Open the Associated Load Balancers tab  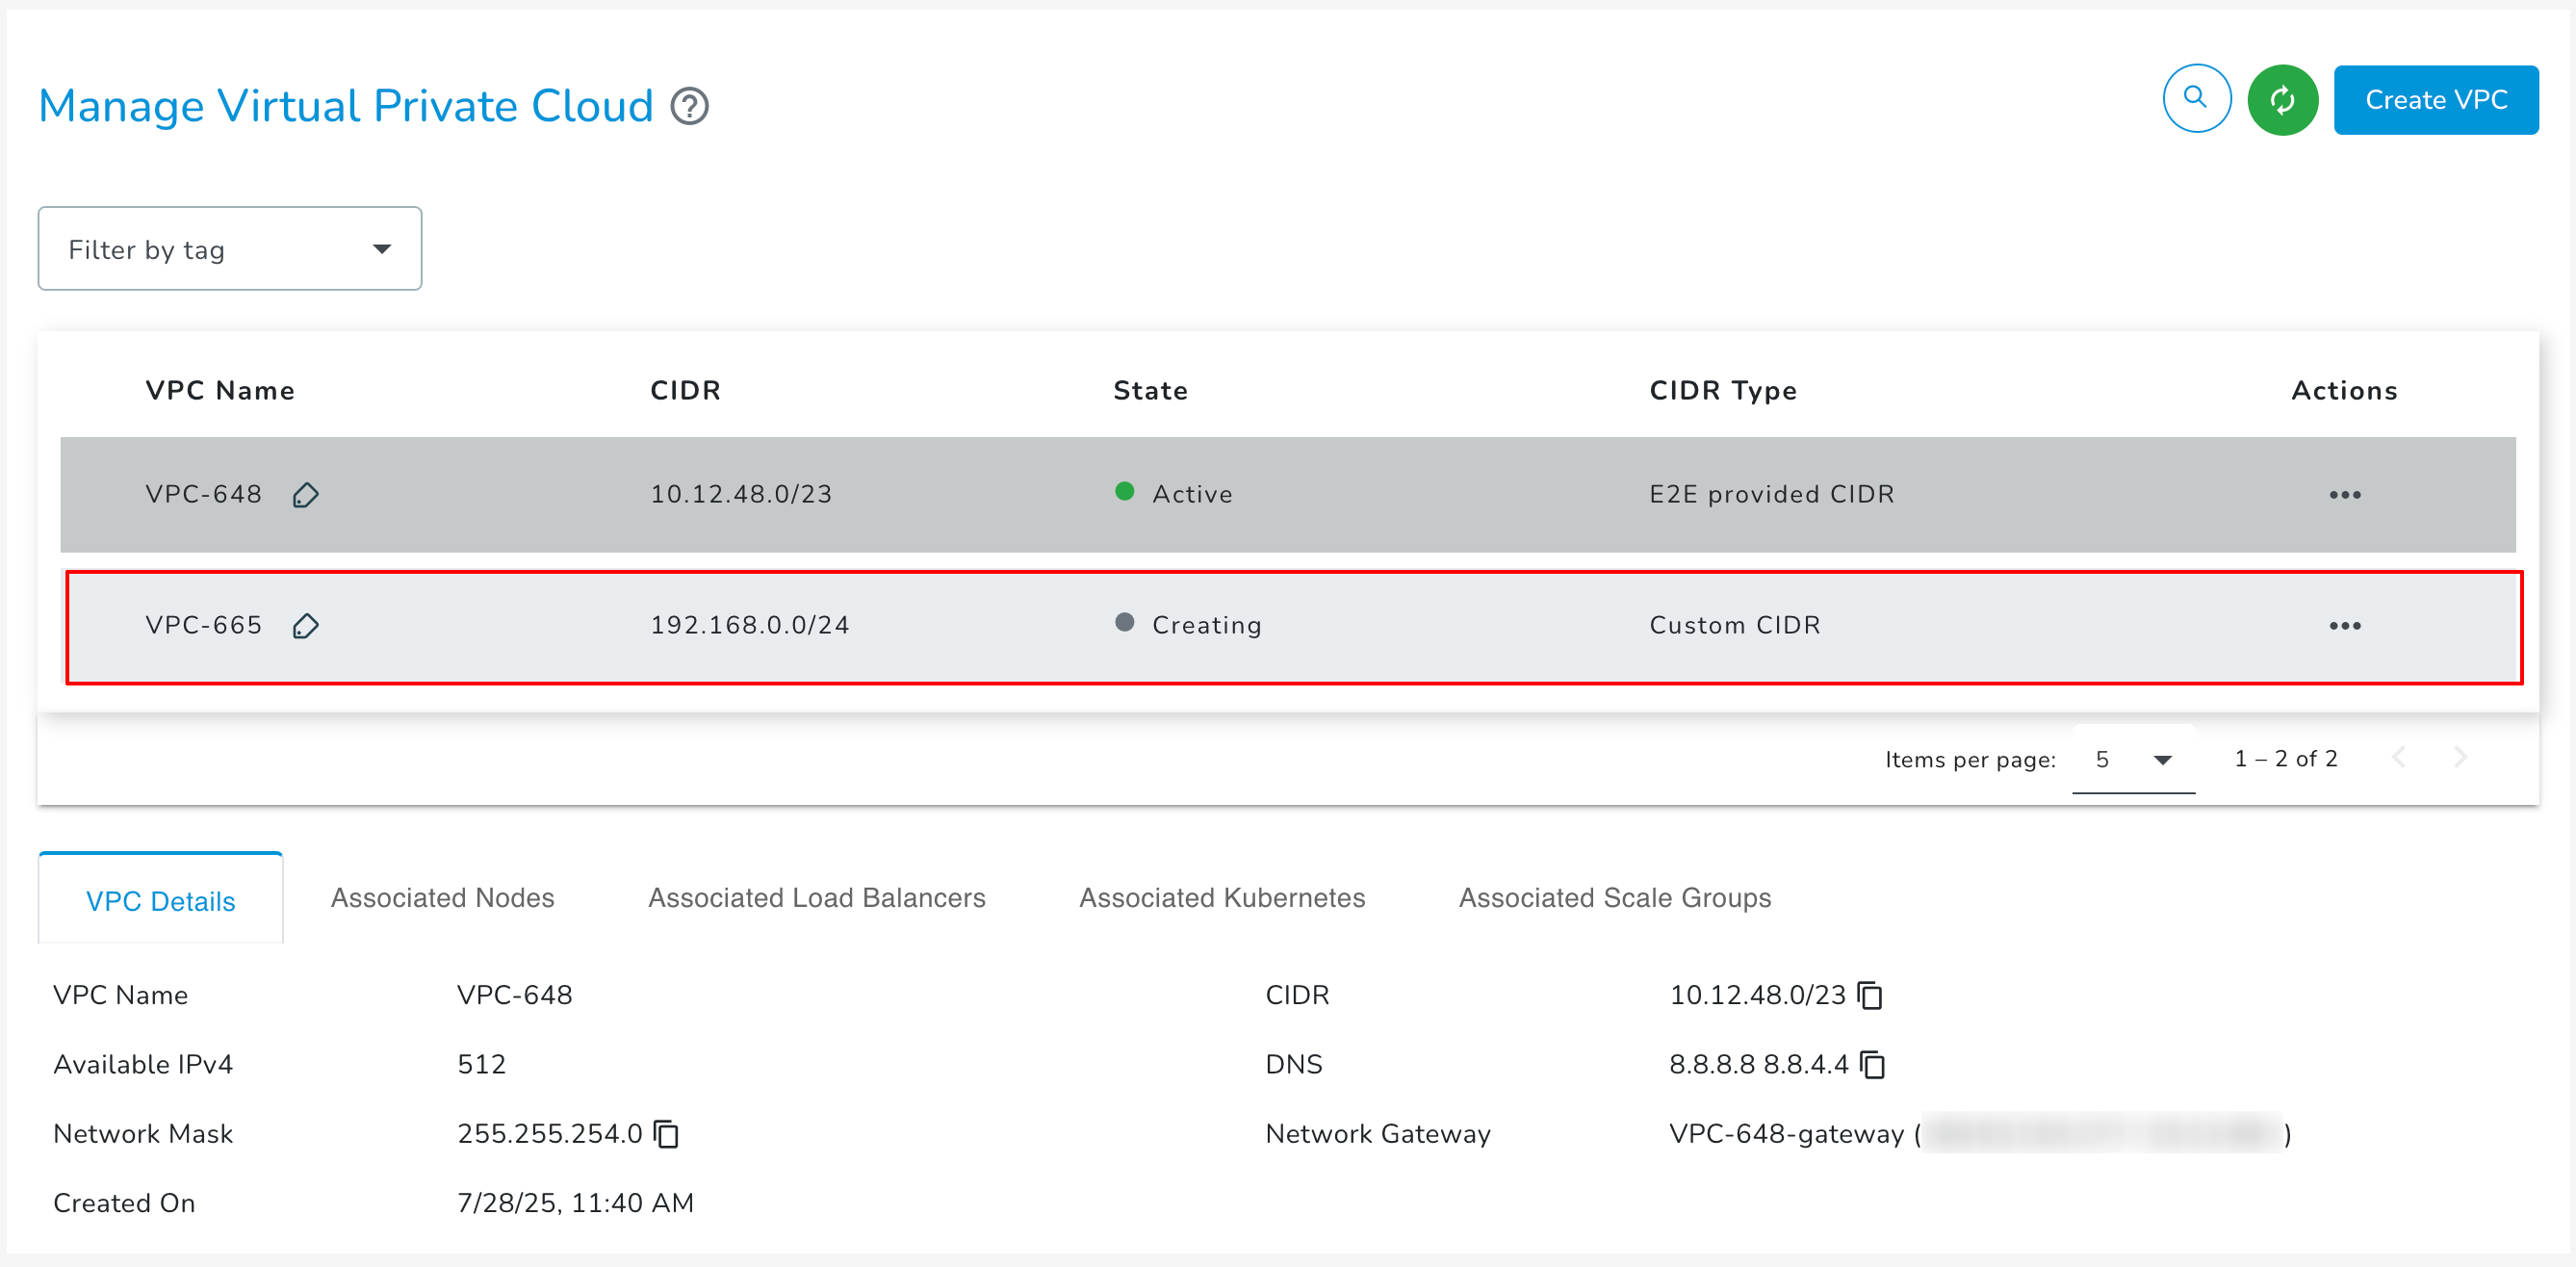tap(816, 897)
